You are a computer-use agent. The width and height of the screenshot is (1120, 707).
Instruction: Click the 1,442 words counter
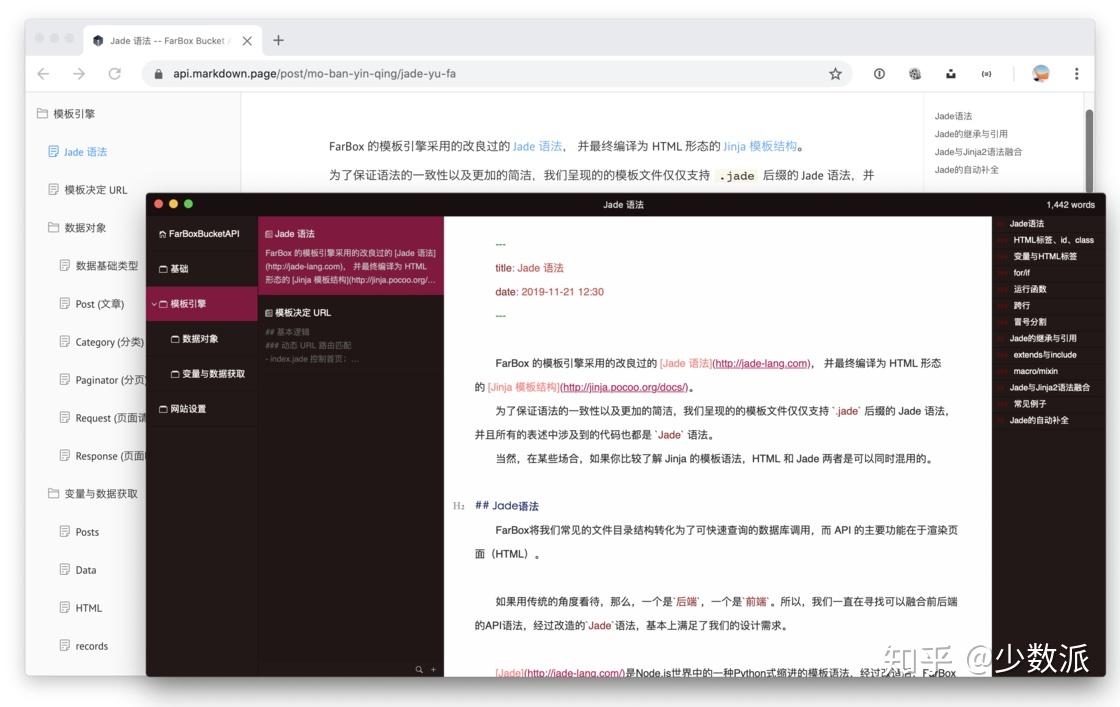pyautogui.click(x=1070, y=204)
